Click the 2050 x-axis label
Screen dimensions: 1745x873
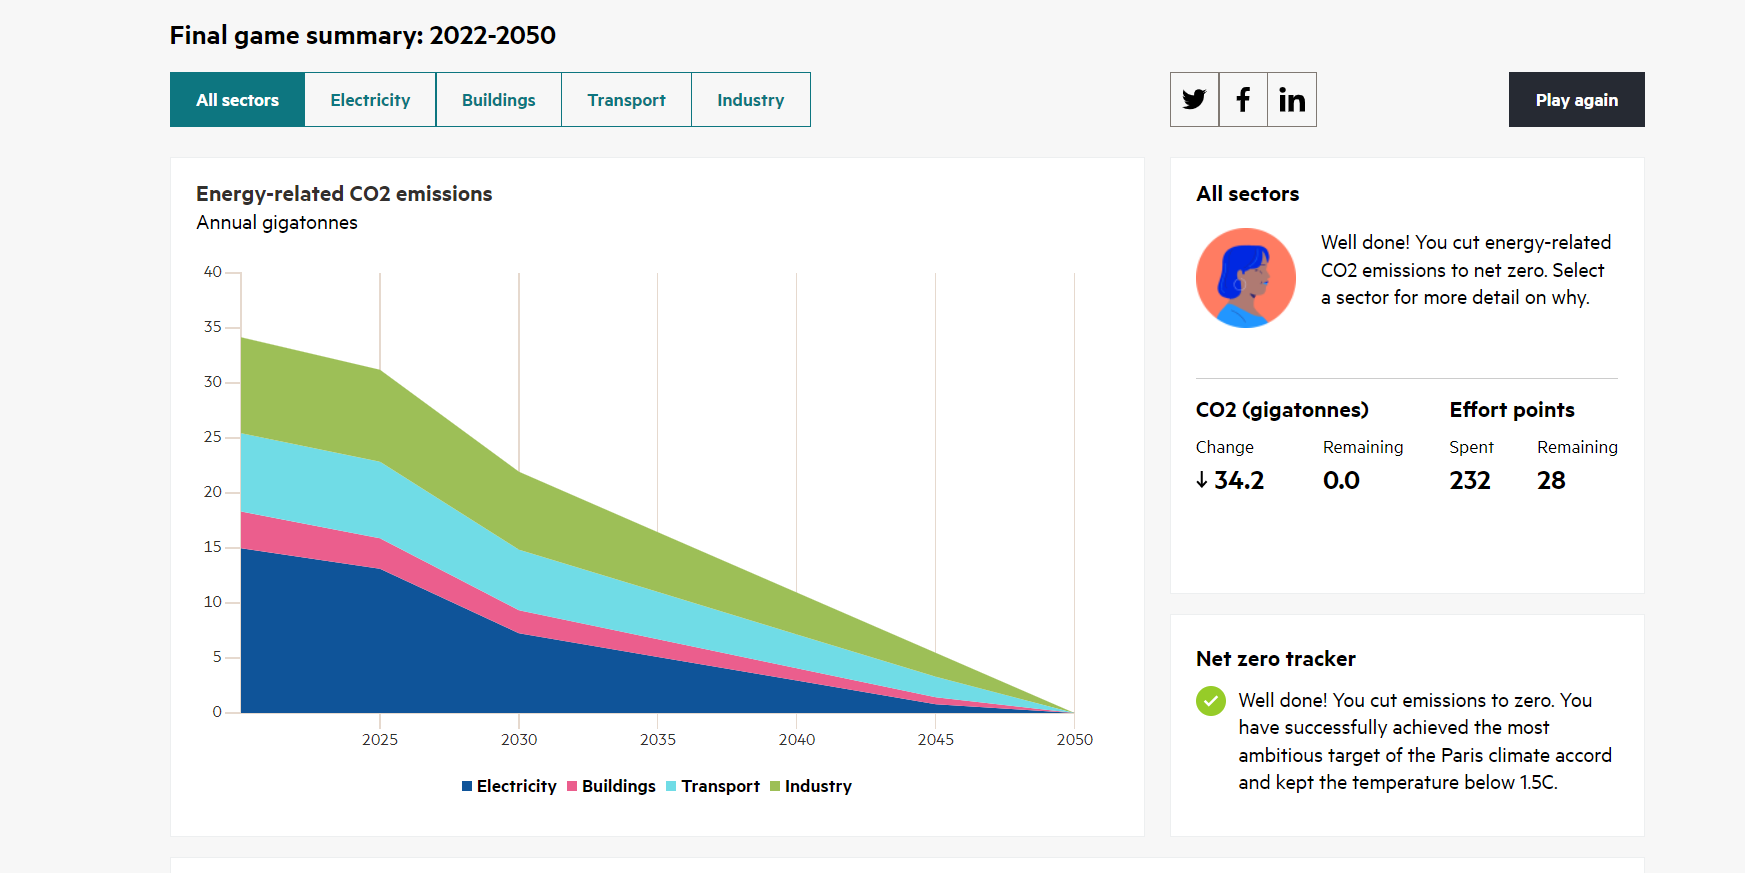point(1075,739)
